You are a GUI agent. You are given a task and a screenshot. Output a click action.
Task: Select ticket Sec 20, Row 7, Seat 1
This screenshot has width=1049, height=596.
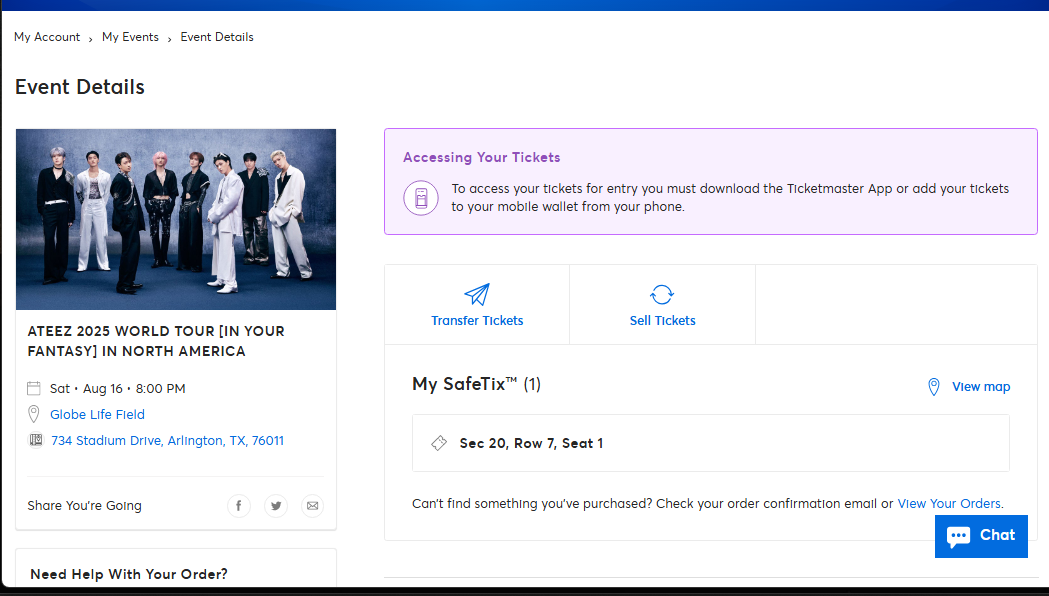(x=710, y=443)
